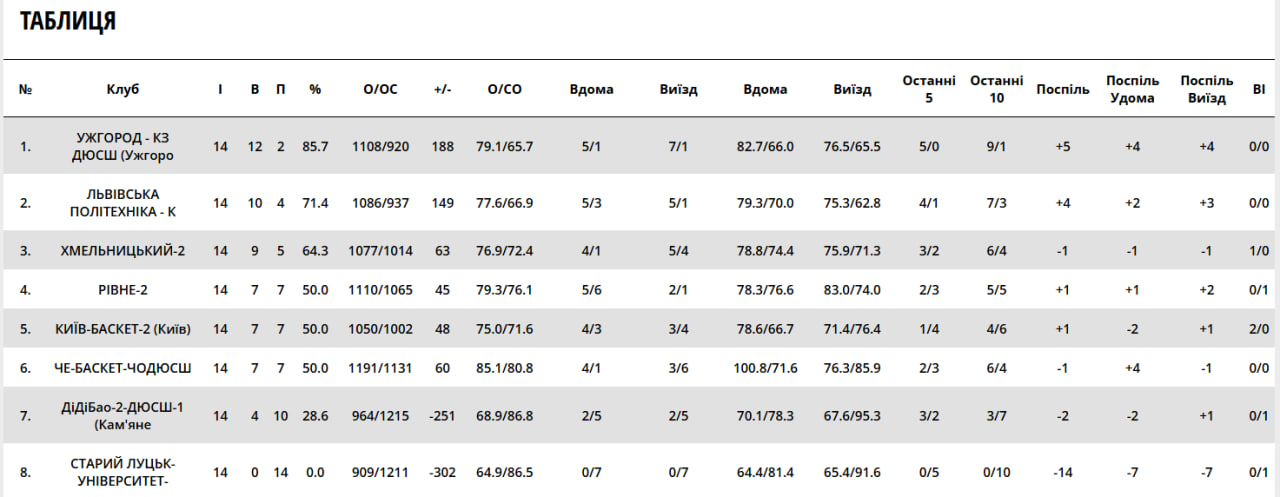Open the ДіДіБао-2-ДЮСШ-1 club entry
This screenshot has height=497, width=1280.
123,416
